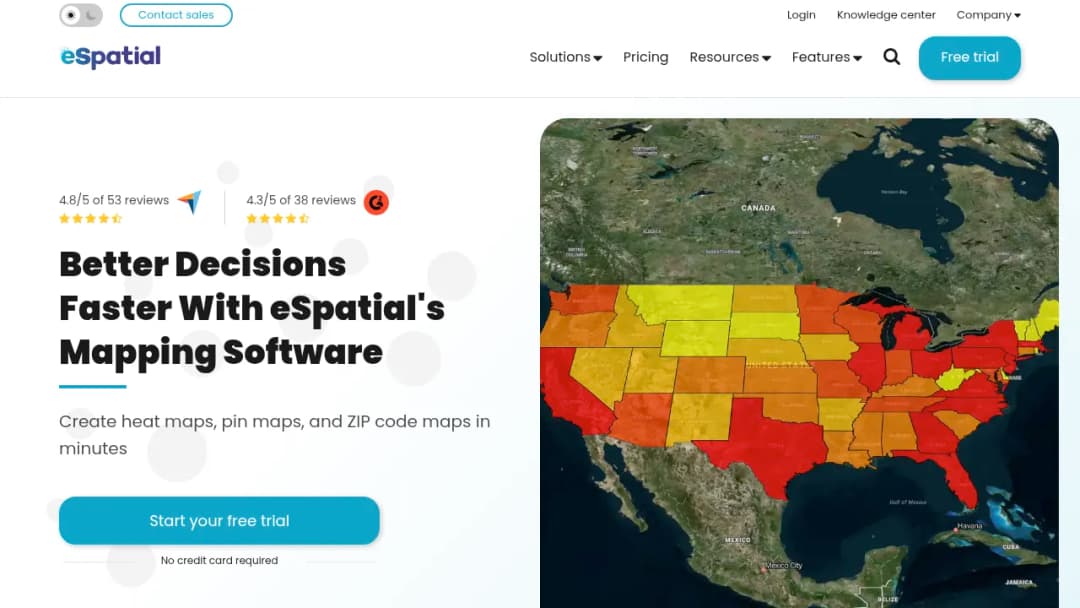The width and height of the screenshot is (1080, 608).
Task: Click Start your free trial button
Action: point(219,521)
